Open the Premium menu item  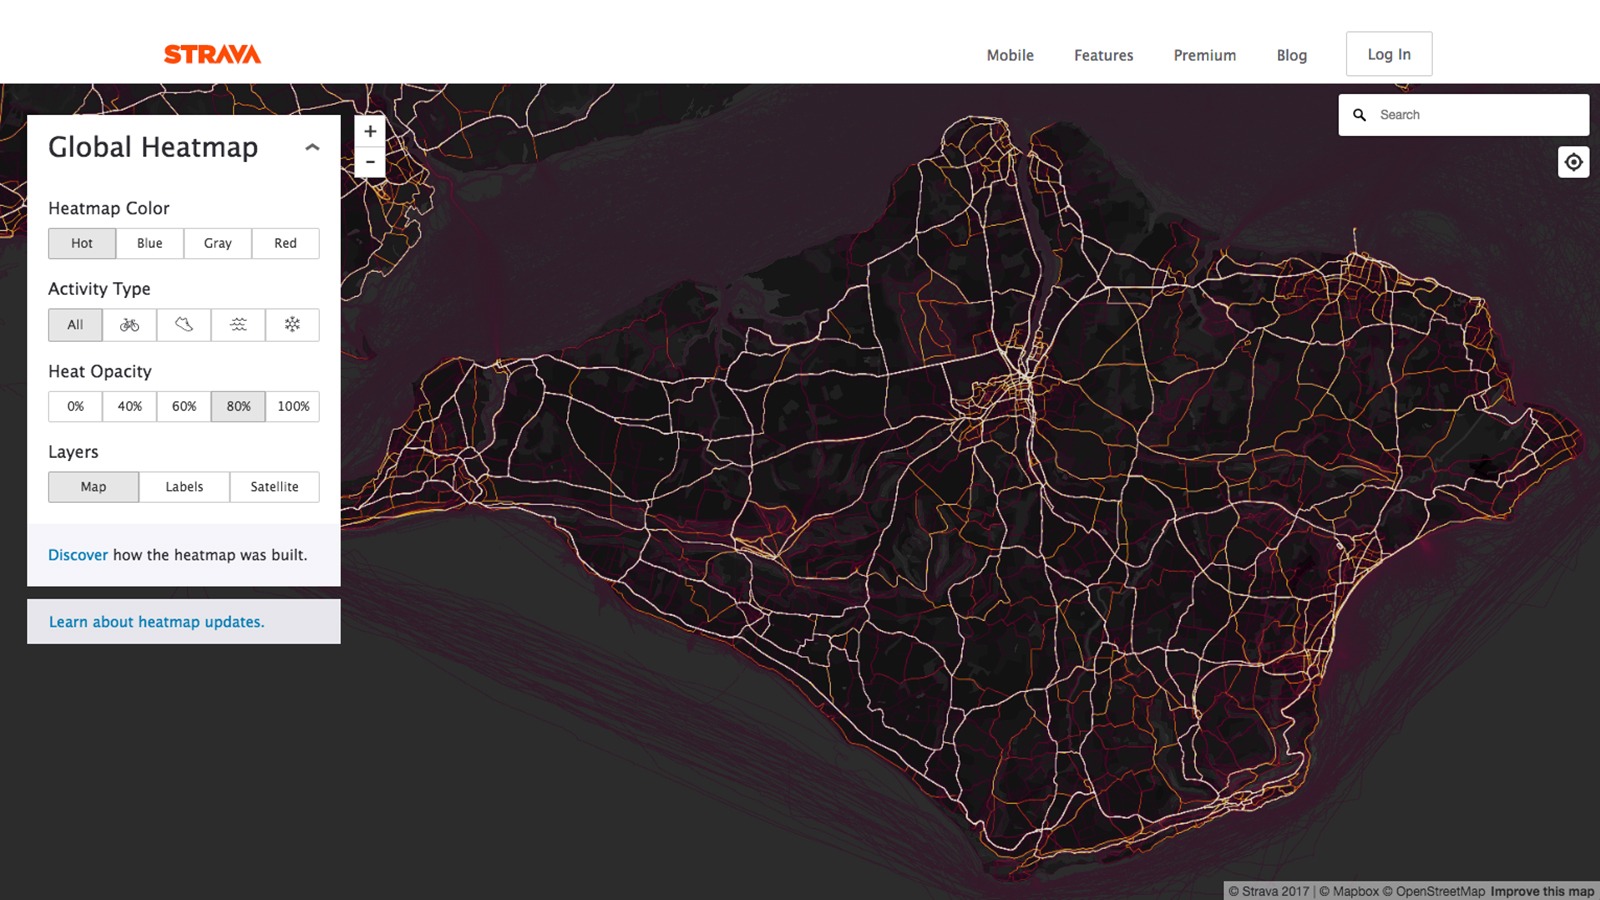tap(1205, 55)
